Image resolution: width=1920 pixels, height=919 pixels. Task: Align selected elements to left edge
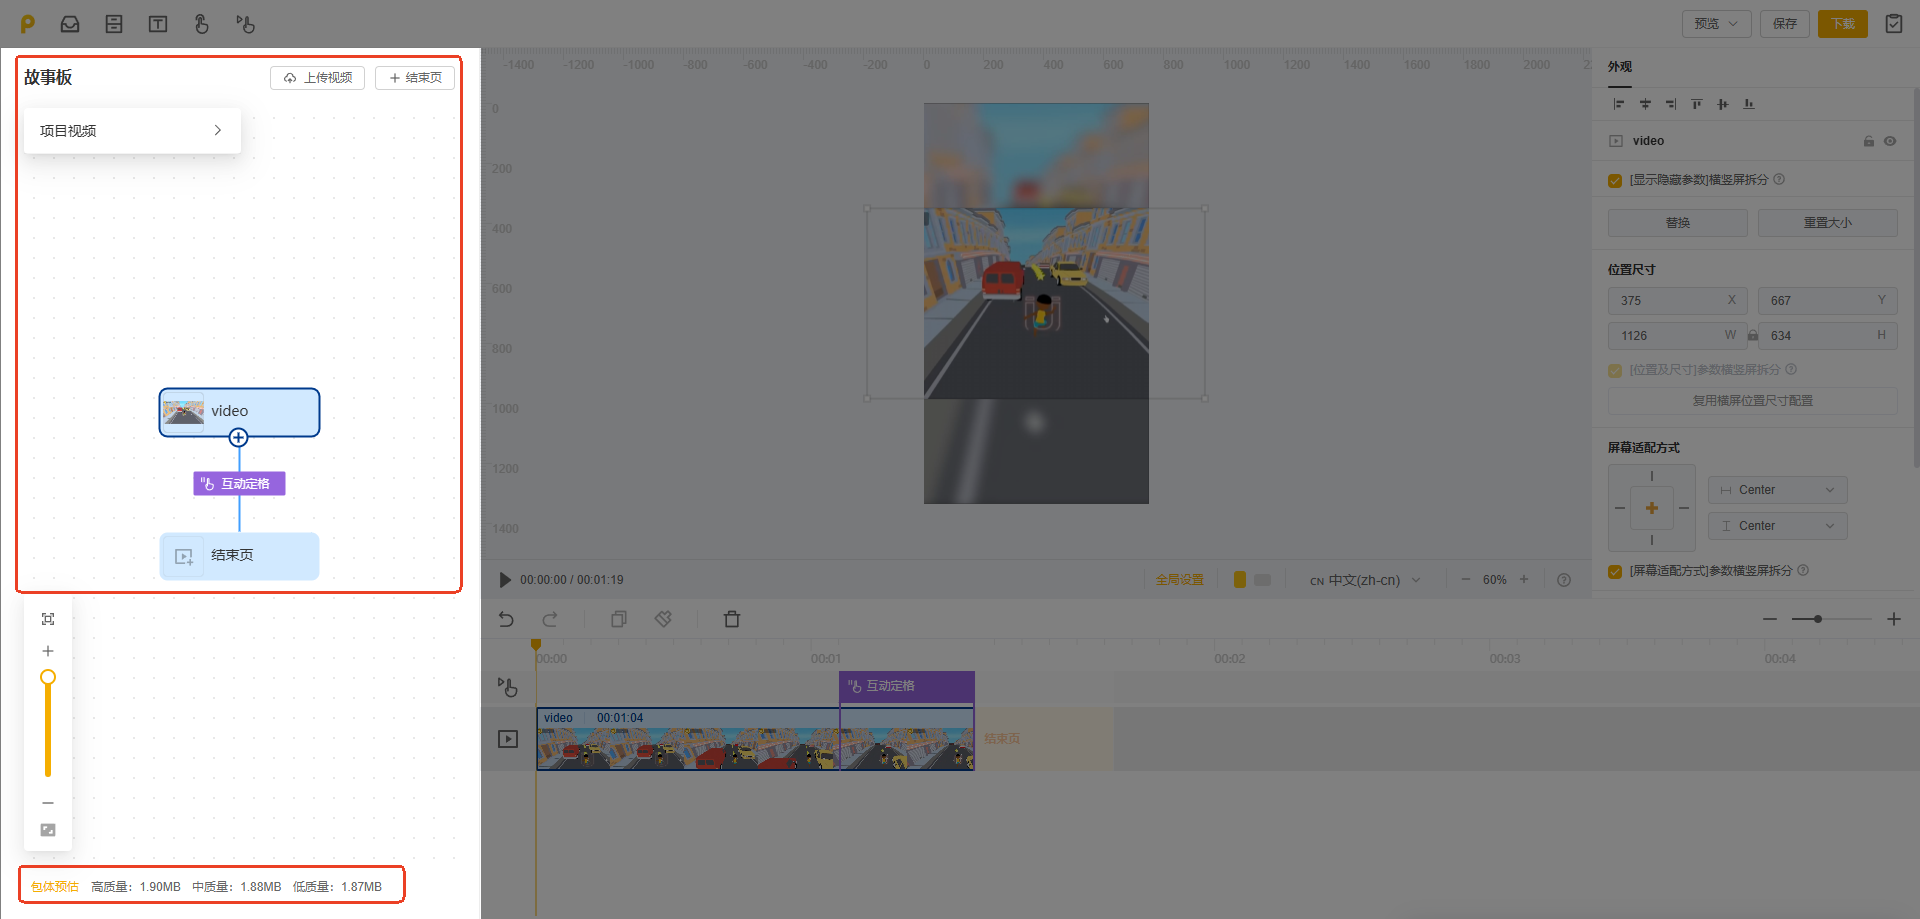point(1619,104)
